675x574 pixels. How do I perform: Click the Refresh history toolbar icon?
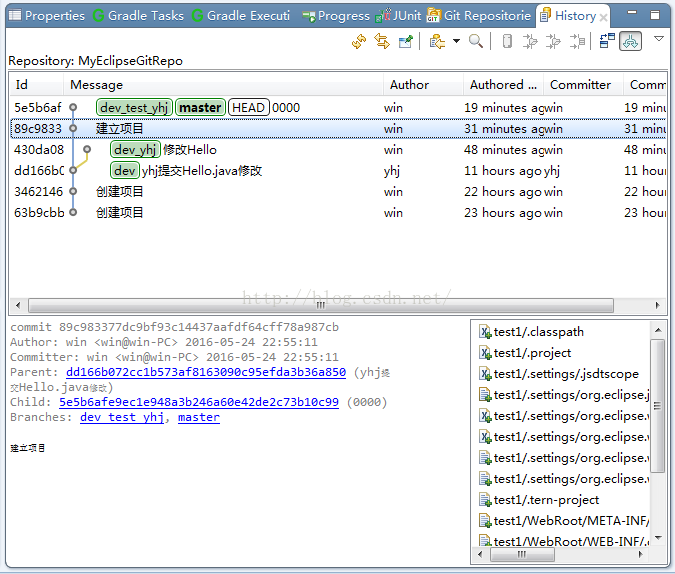click(x=359, y=42)
